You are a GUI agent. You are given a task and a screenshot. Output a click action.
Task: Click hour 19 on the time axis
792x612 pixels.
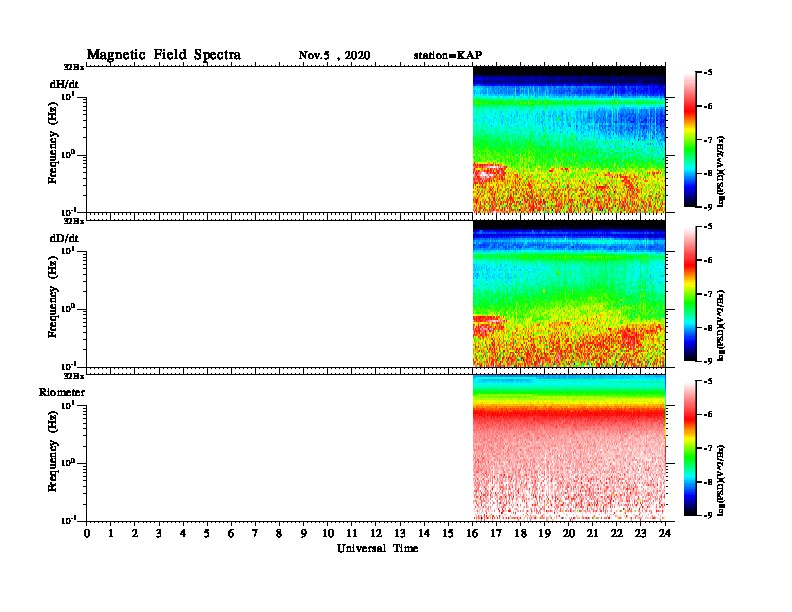(x=544, y=534)
